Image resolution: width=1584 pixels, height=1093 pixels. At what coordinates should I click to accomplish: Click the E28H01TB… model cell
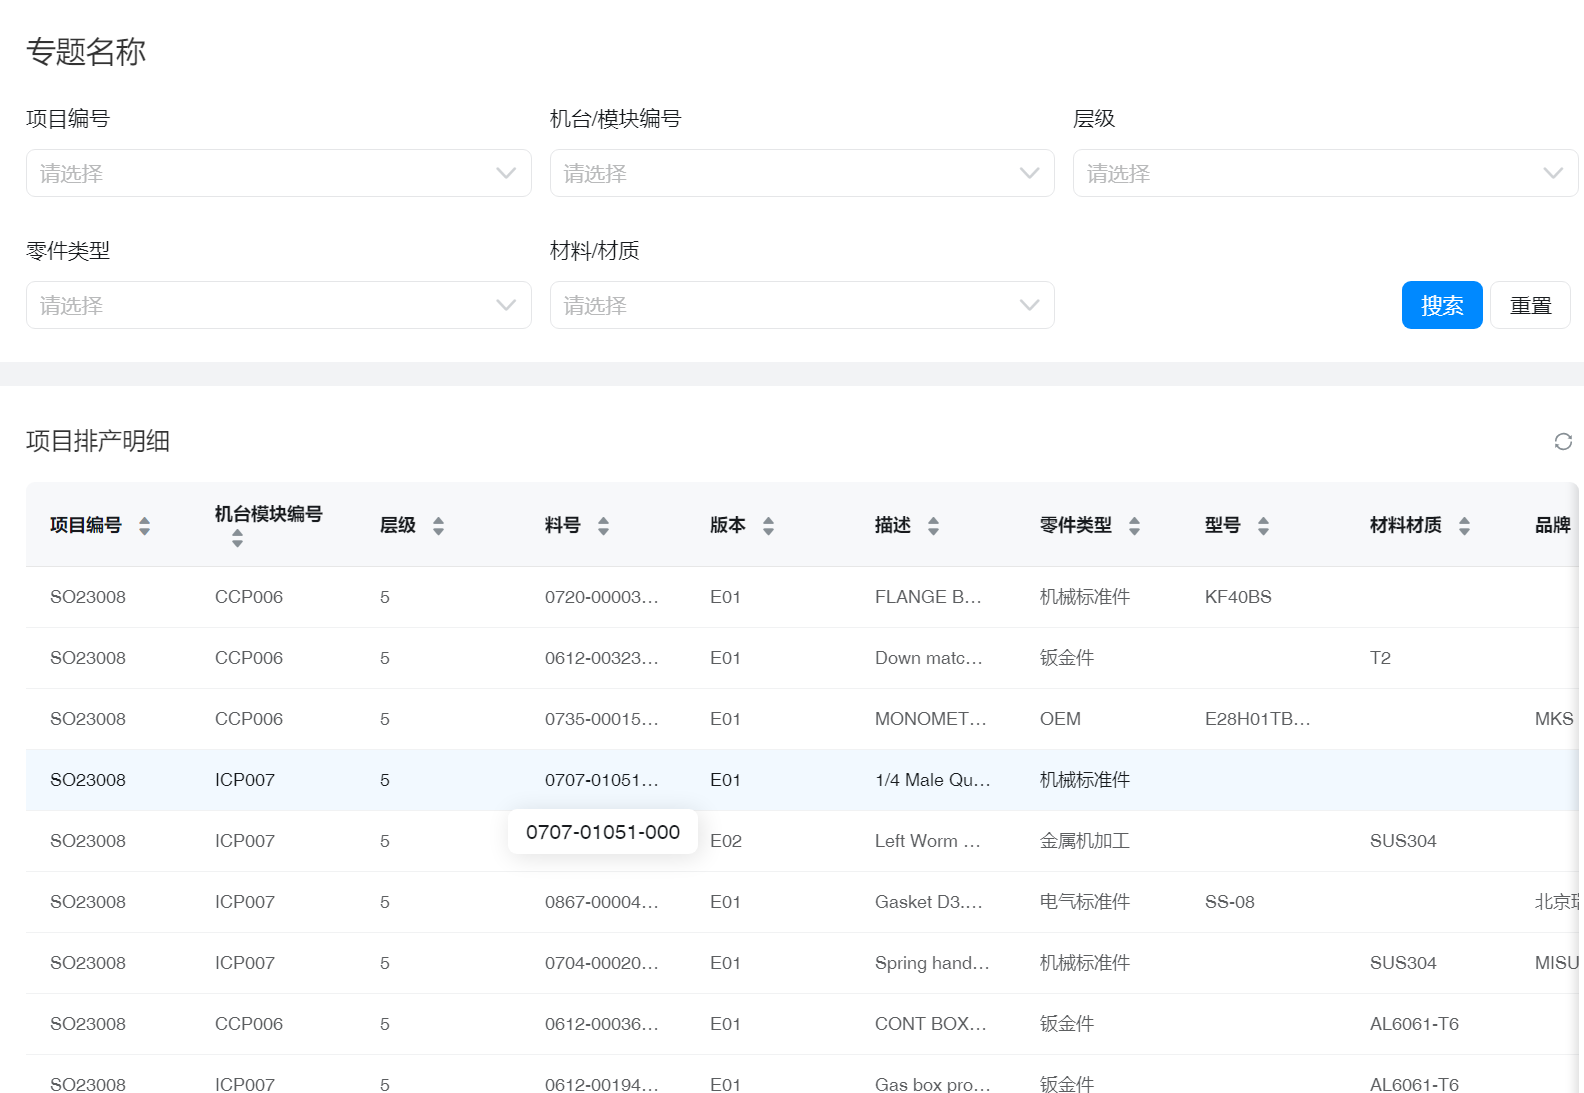1258,719
